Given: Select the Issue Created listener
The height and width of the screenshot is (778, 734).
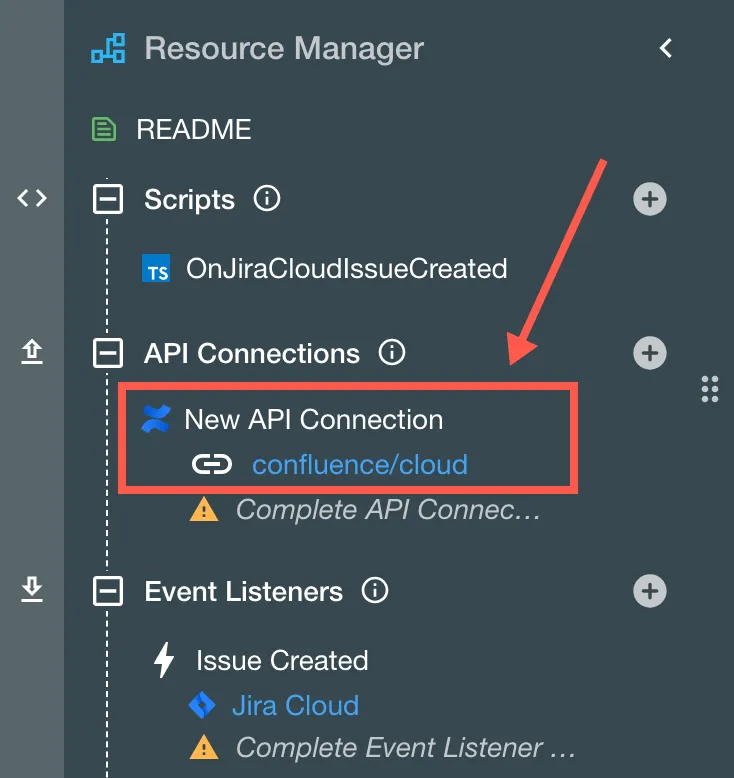Looking at the screenshot, I should 282,661.
